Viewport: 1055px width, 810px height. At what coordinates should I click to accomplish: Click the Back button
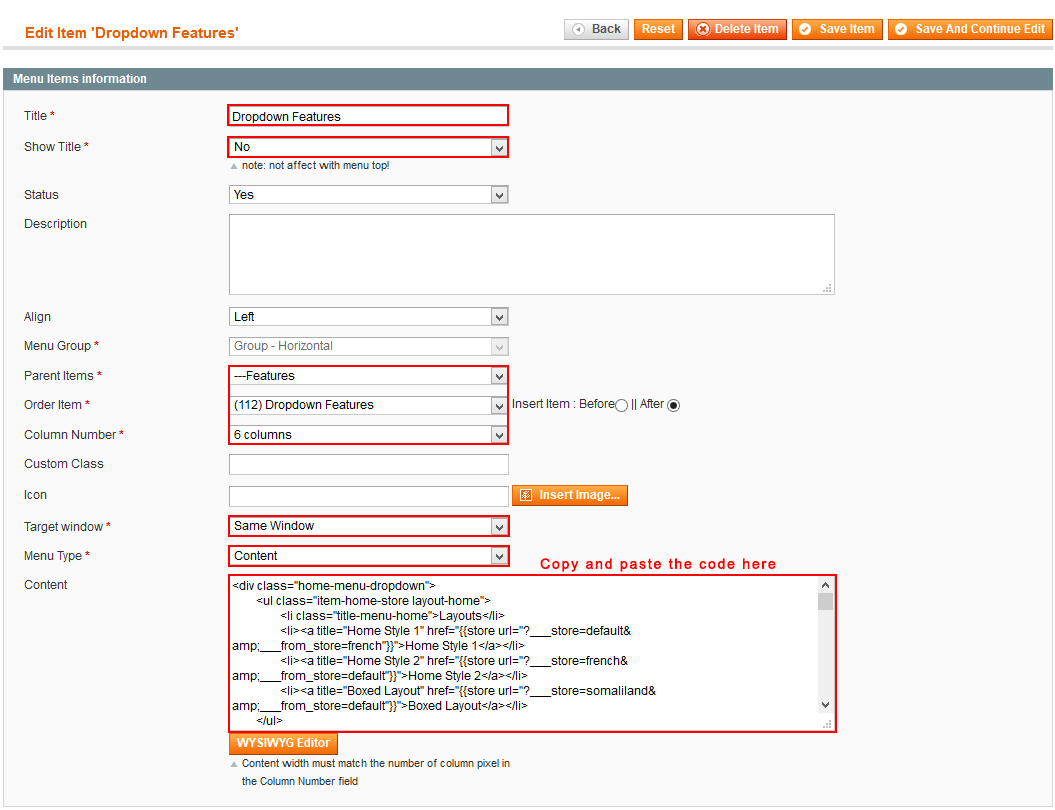596,29
